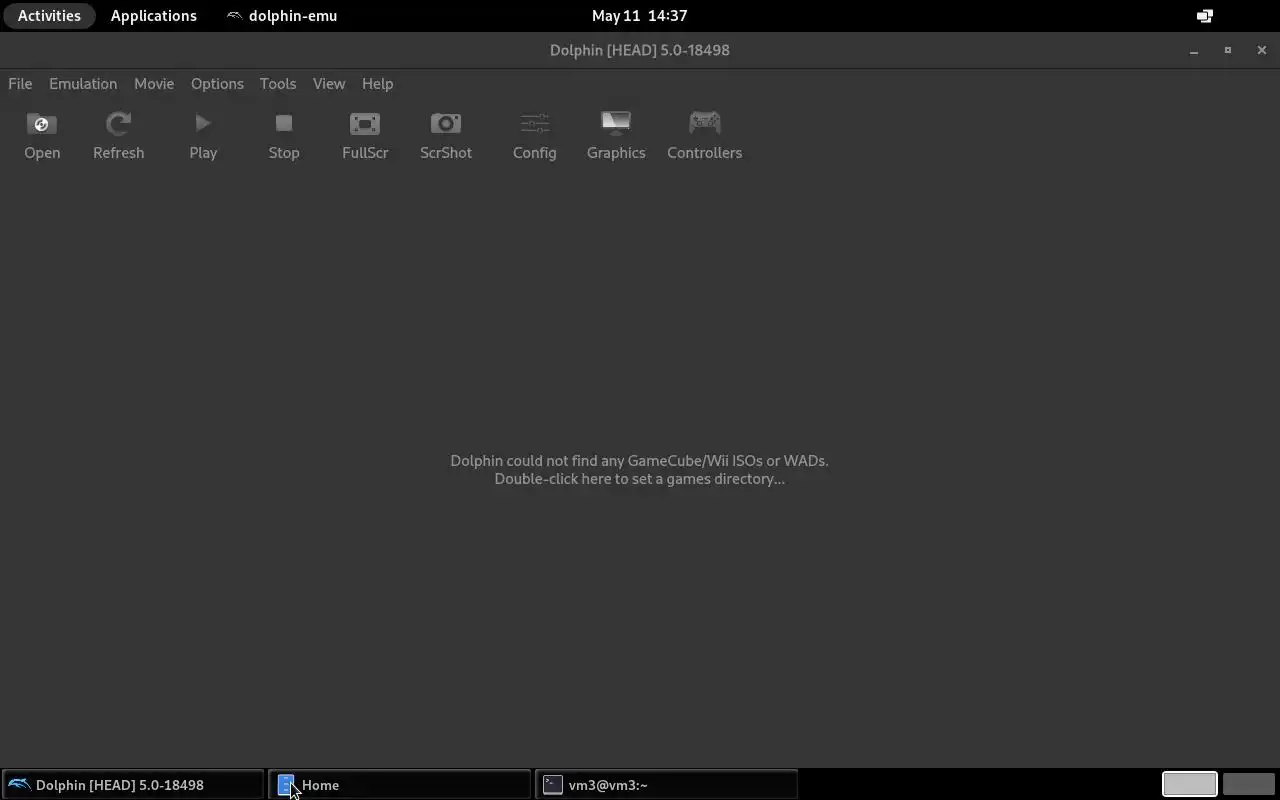The width and height of the screenshot is (1280, 800).
Task: Maximize the Dolphin window
Action: [1228, 50]
